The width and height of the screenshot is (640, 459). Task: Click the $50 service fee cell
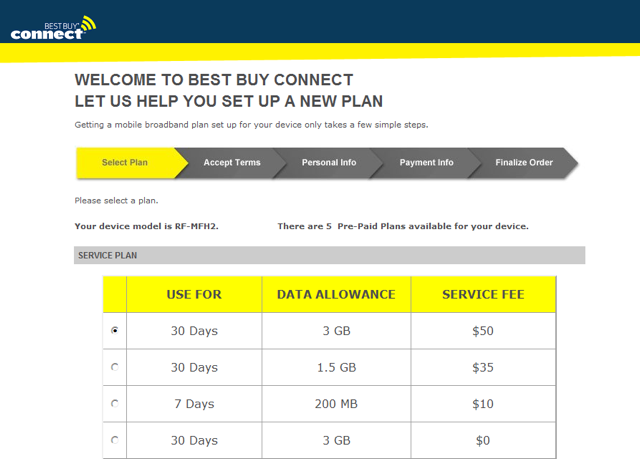pos(483,330)
